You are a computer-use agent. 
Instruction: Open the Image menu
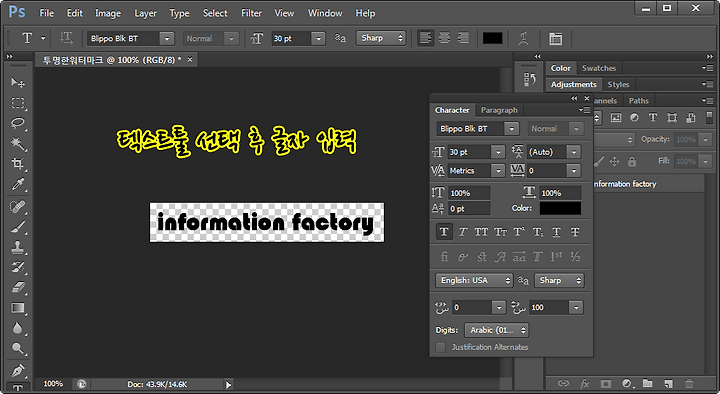(x=108, y=13)
